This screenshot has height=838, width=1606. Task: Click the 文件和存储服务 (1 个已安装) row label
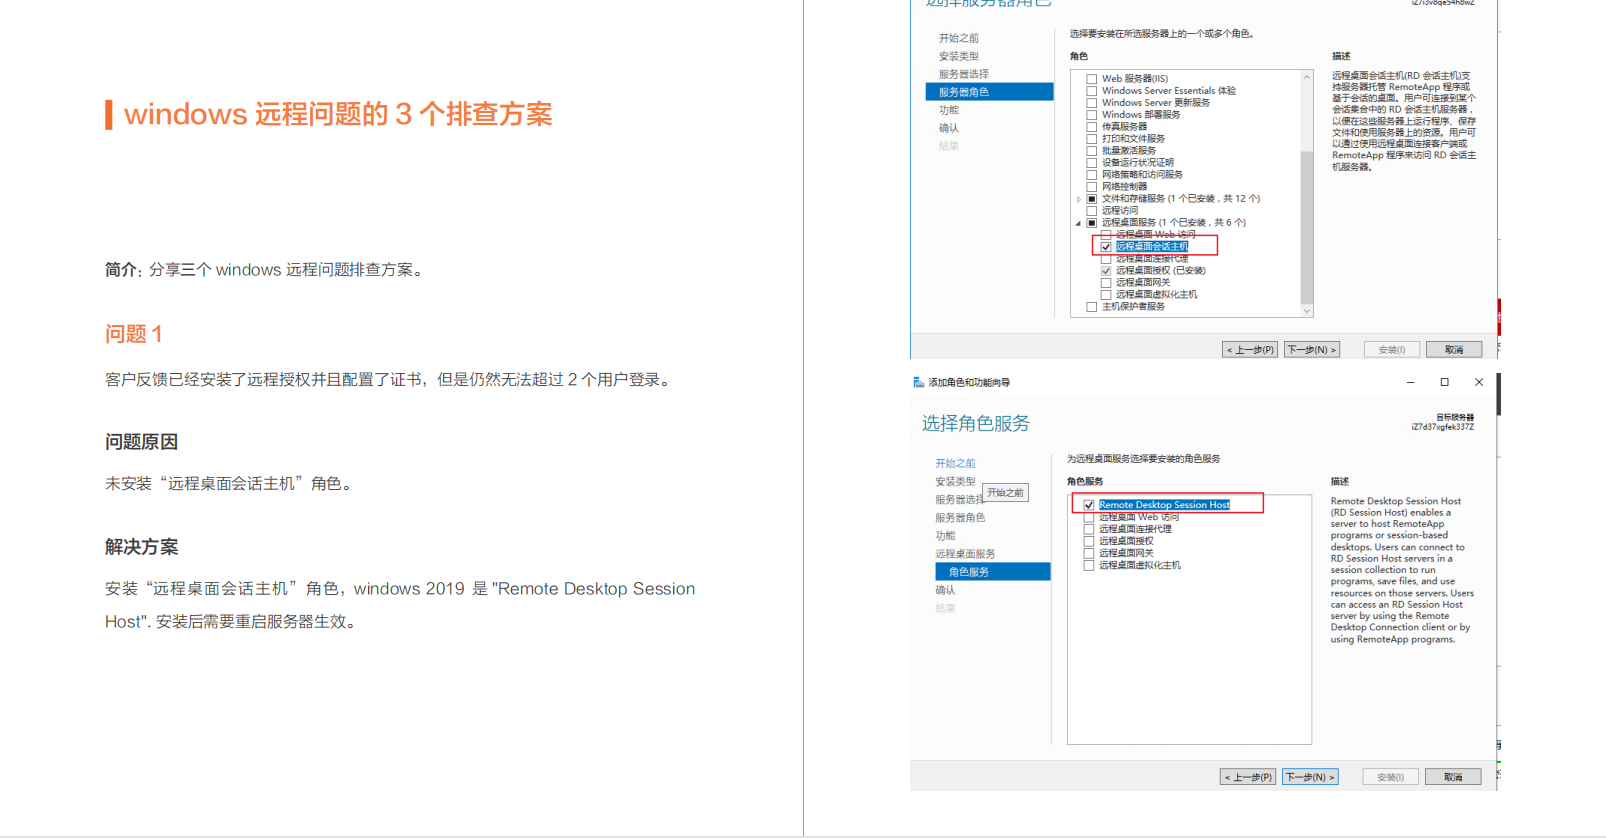click(1181, 199)
